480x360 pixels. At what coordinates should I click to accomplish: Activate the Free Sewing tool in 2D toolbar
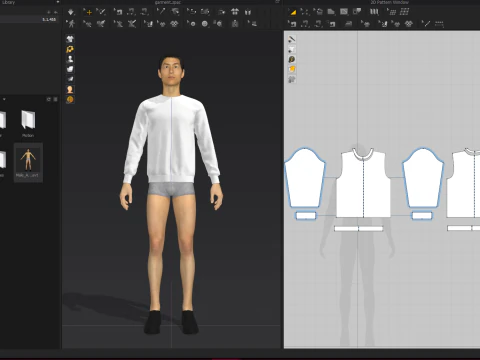point(318,24)
